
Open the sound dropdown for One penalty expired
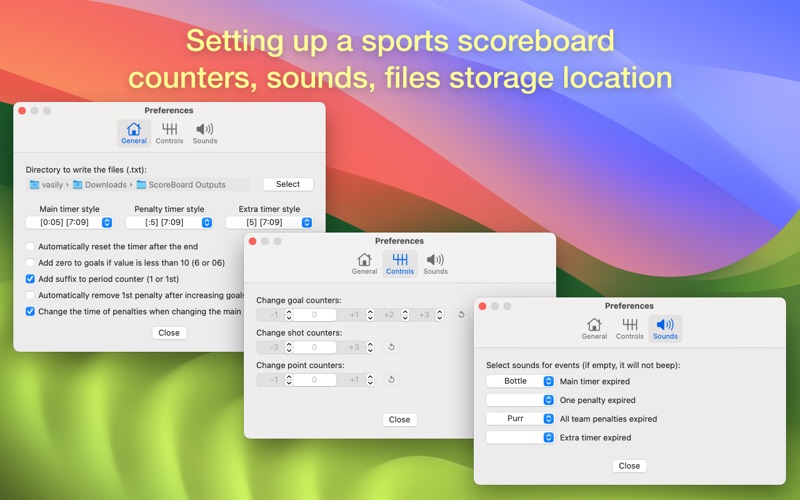coord(520,400)
